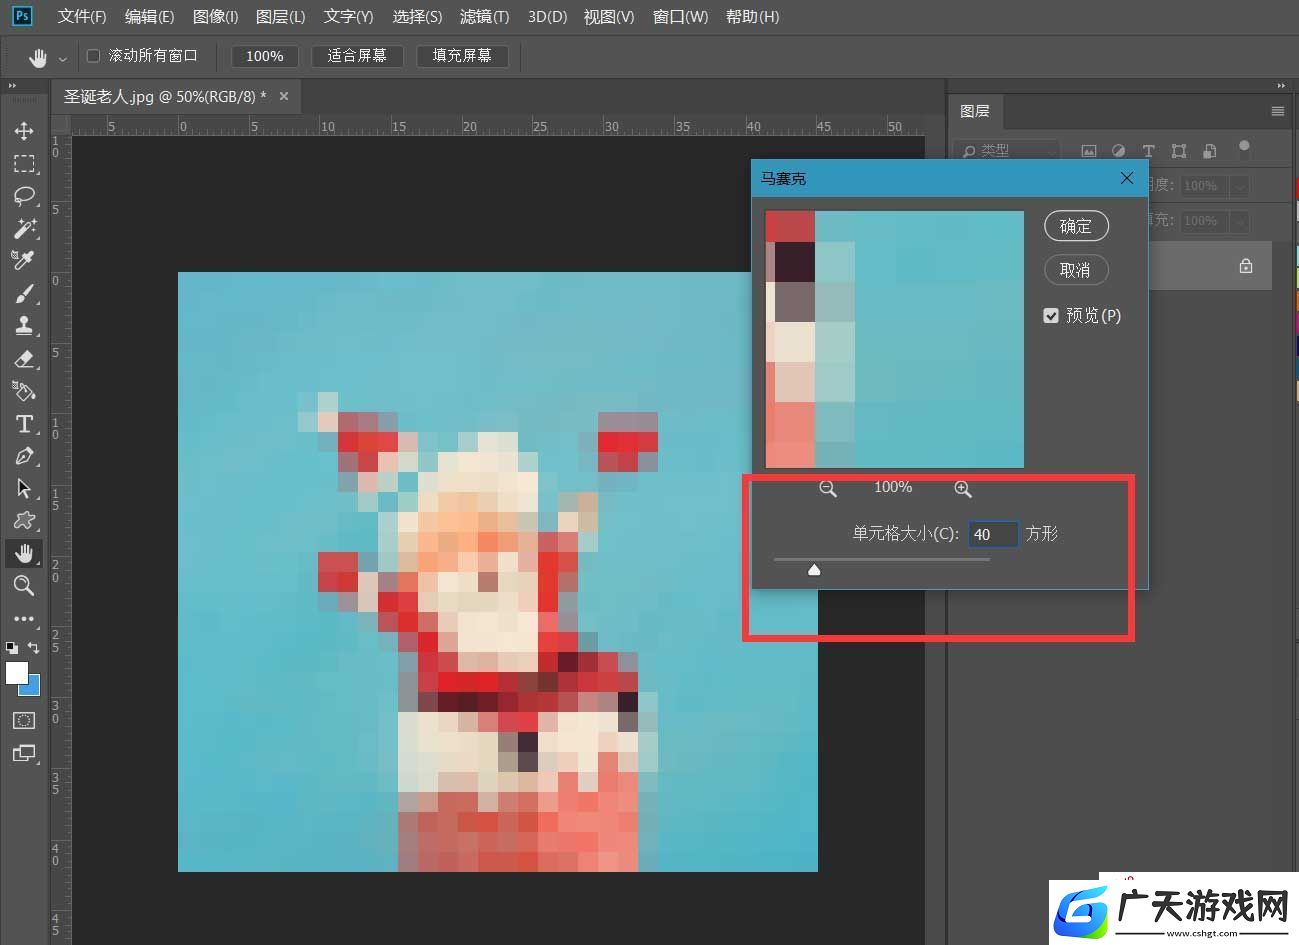
Task: Filter layers by smart object icon
Action: pos(1209,151)
